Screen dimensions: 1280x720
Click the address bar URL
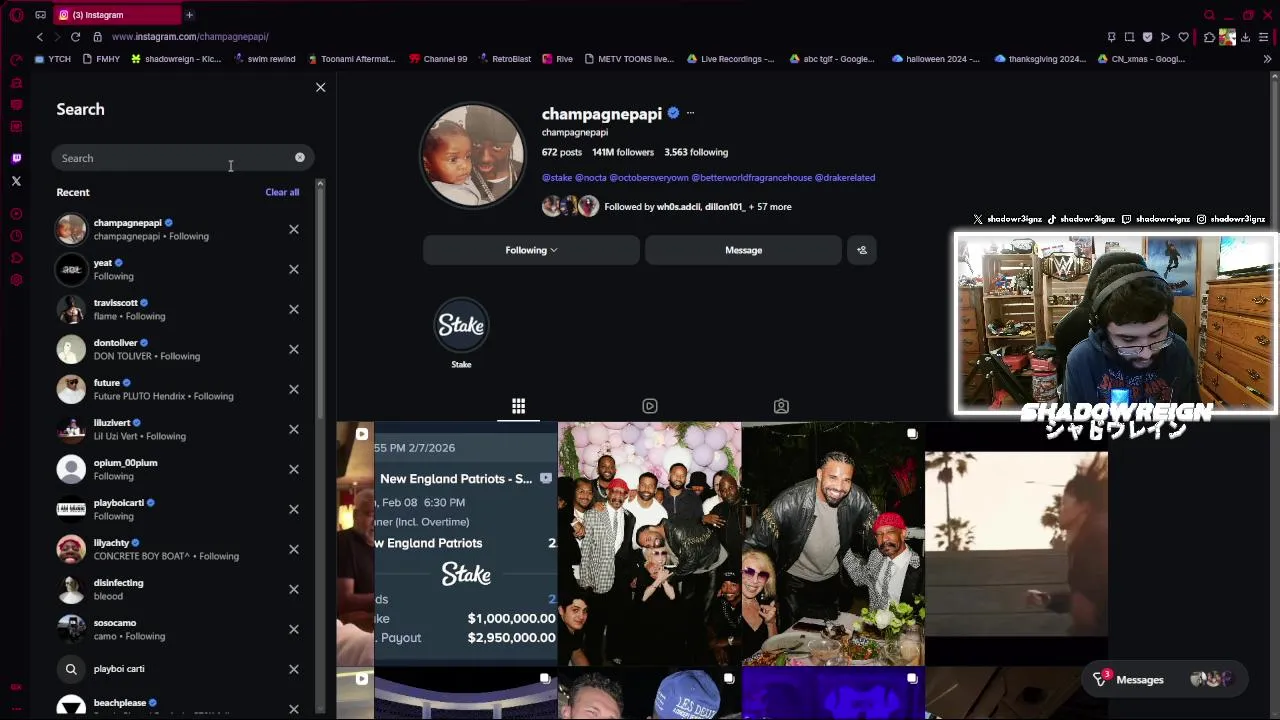pyautogui.click(x=190, y=37)
